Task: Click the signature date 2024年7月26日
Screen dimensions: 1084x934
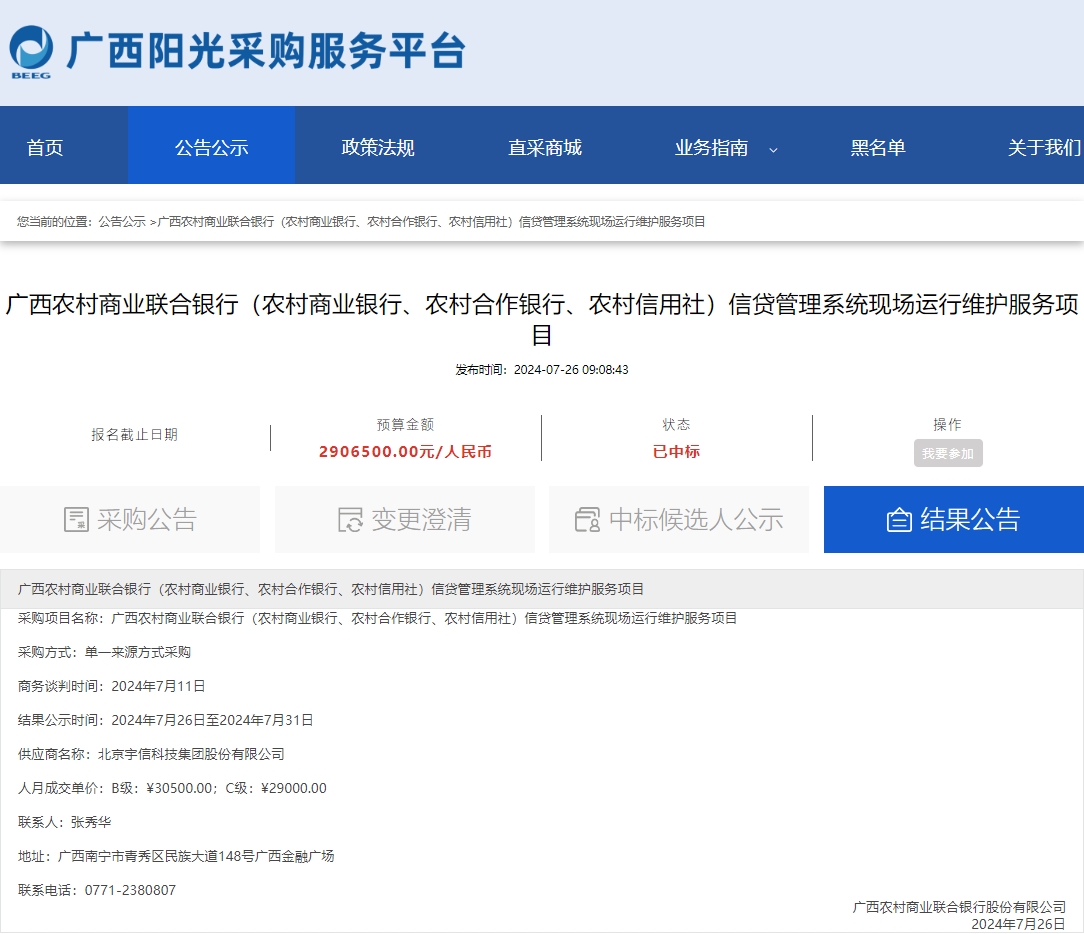Action: [1018, 924]
